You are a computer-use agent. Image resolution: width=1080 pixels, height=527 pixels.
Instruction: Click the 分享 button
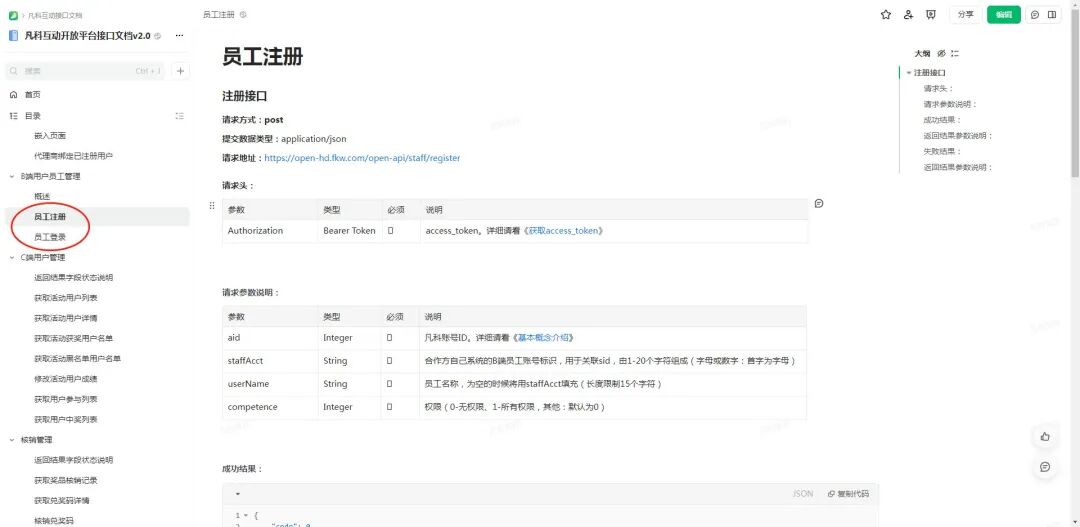coord(966,14)
